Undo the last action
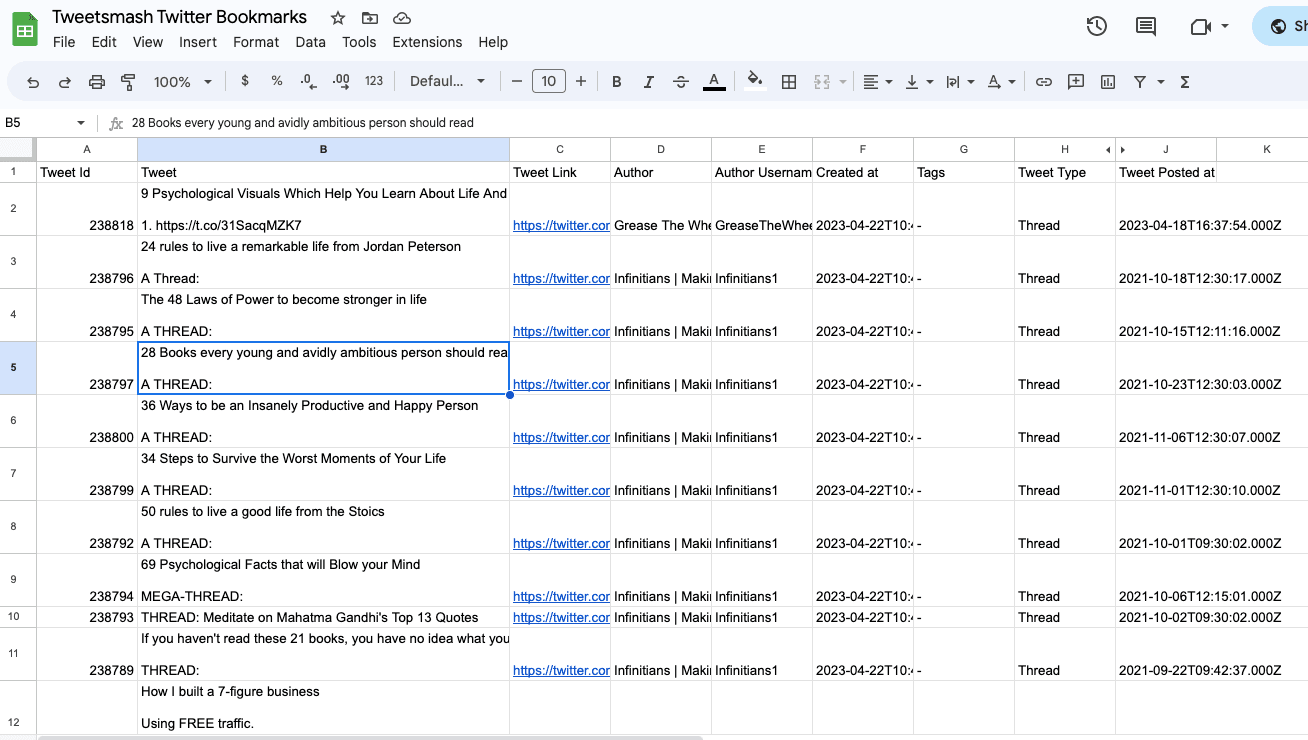Viewport: 1308px width, 740px height. click(33, 82)
